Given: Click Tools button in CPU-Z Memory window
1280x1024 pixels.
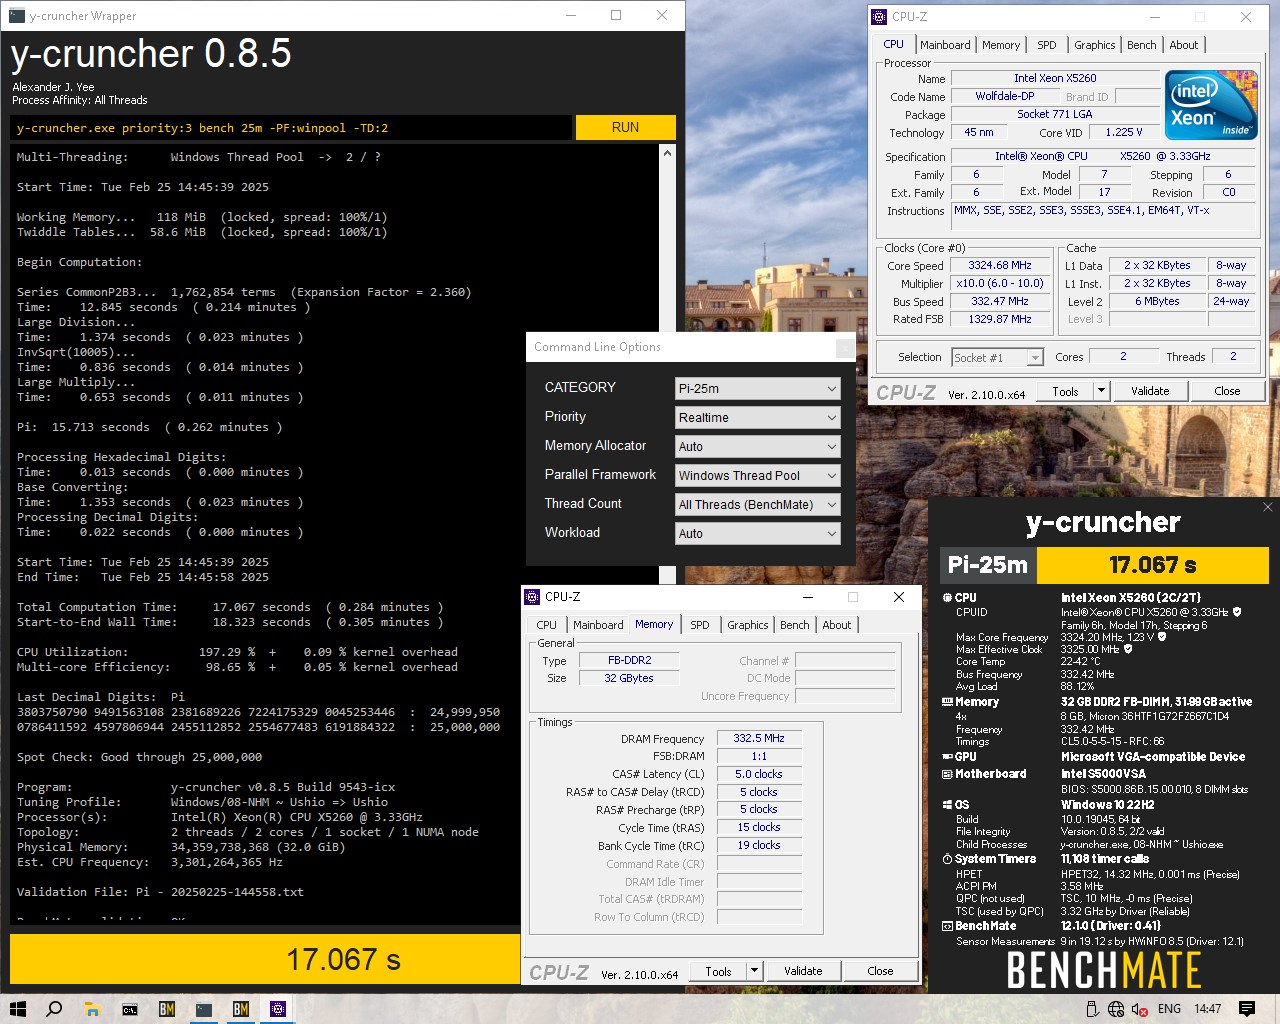Looking at the screenshot, I should pyautogui.click(x=719, y=971).
